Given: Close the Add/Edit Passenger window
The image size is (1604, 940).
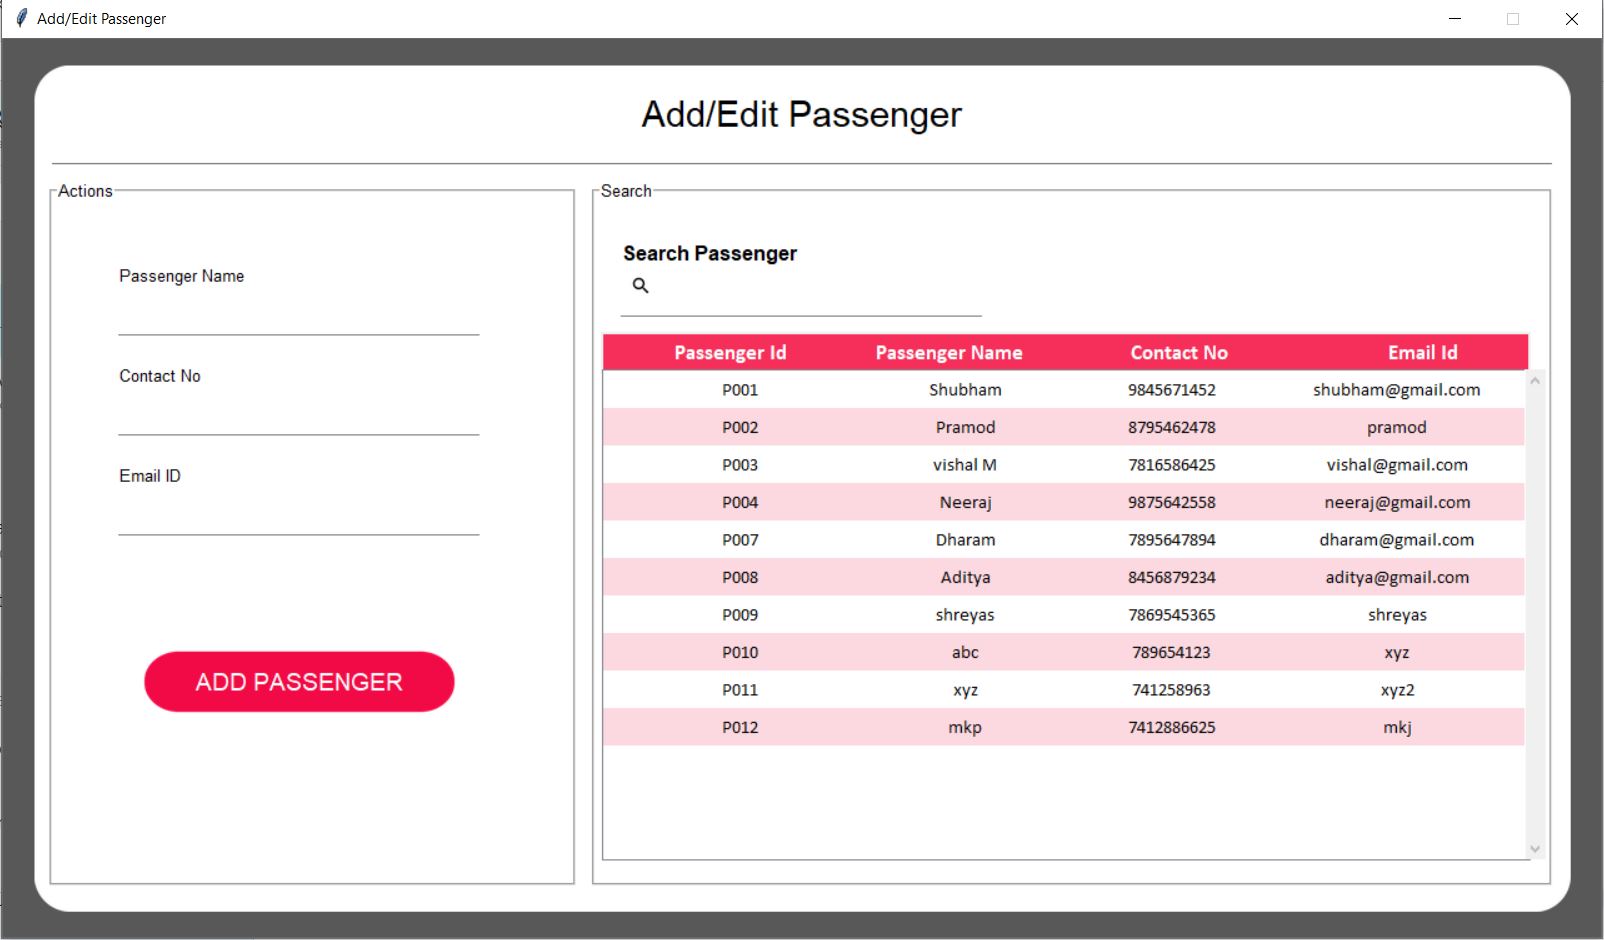Looking at the screenshot, I should tap(1571, 19).
